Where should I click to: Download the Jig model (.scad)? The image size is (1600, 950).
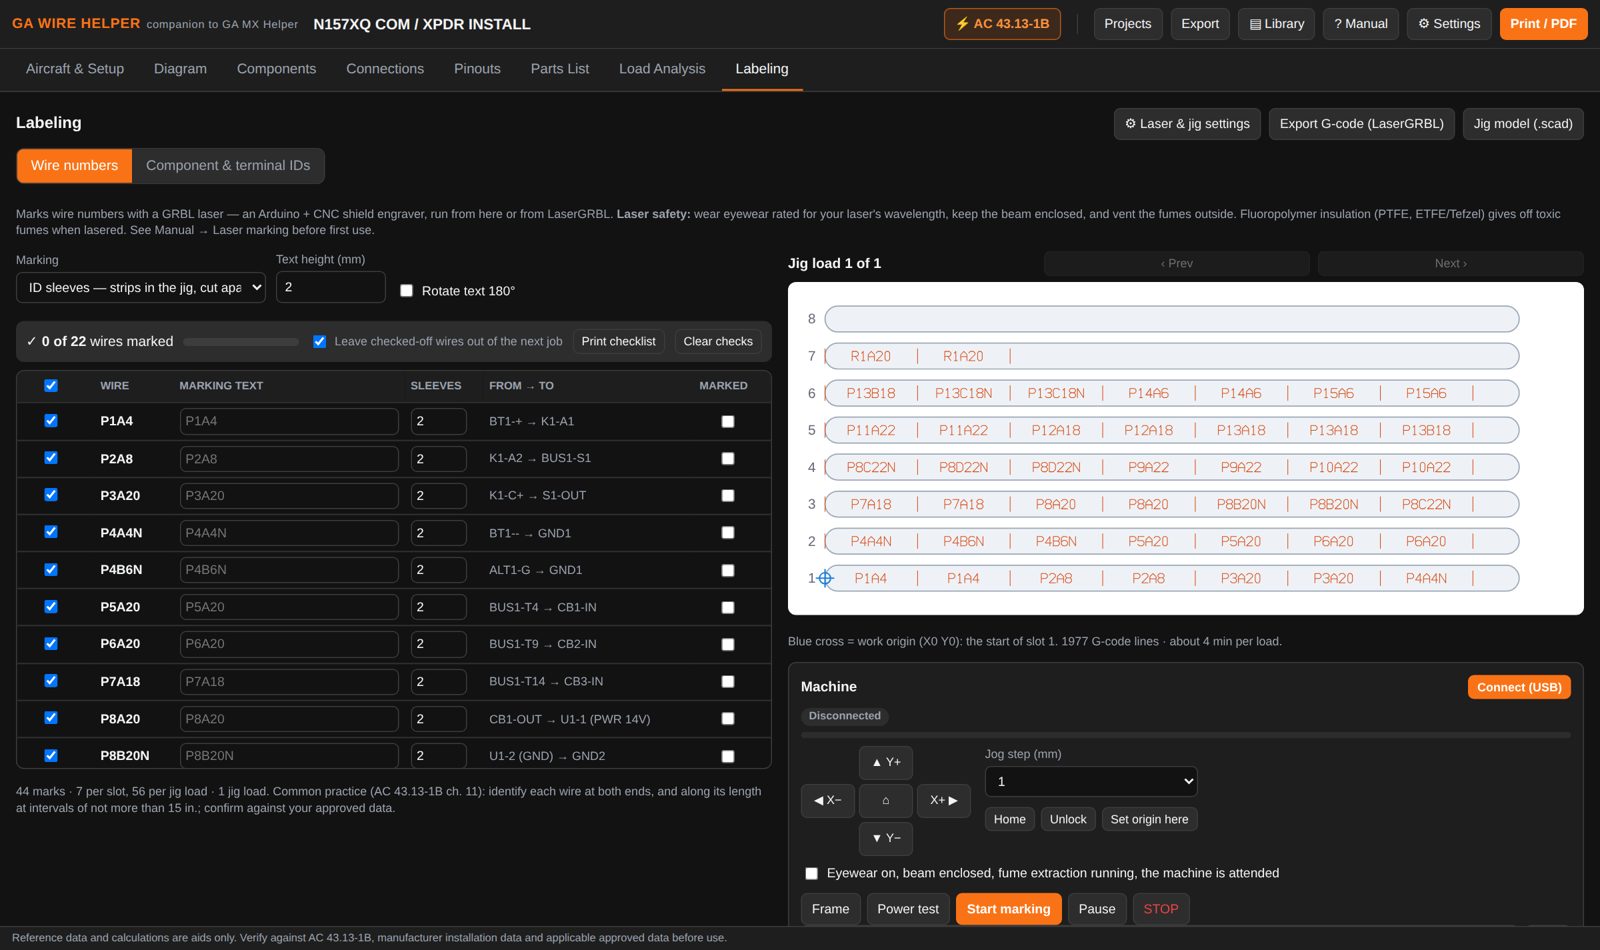point(1523,124)
